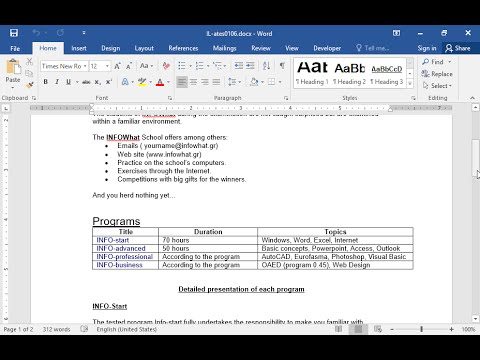Click the Sign in link
The width and height of the screenshot is (480, 360).
pyautogui.click(x=427, y=48)
